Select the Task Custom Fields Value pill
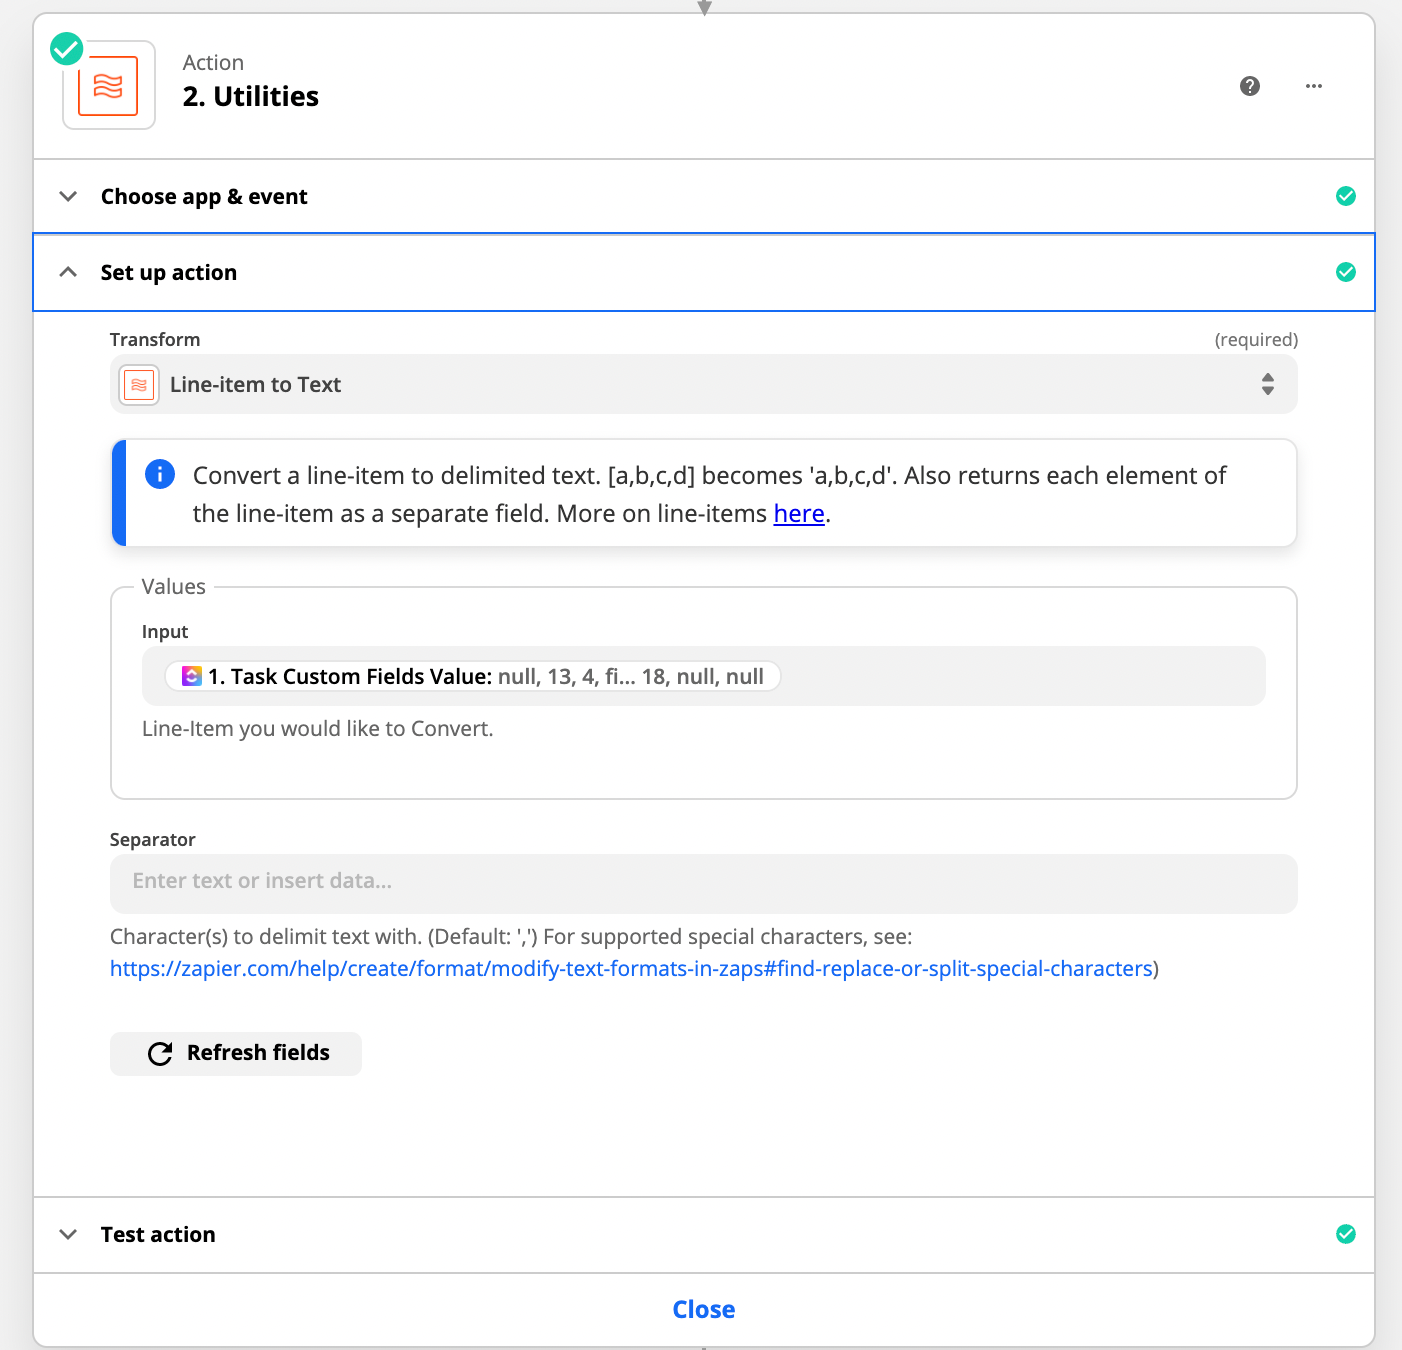Image resolution: width=1402 pixels, height=1350 pixels. (473, 677)
